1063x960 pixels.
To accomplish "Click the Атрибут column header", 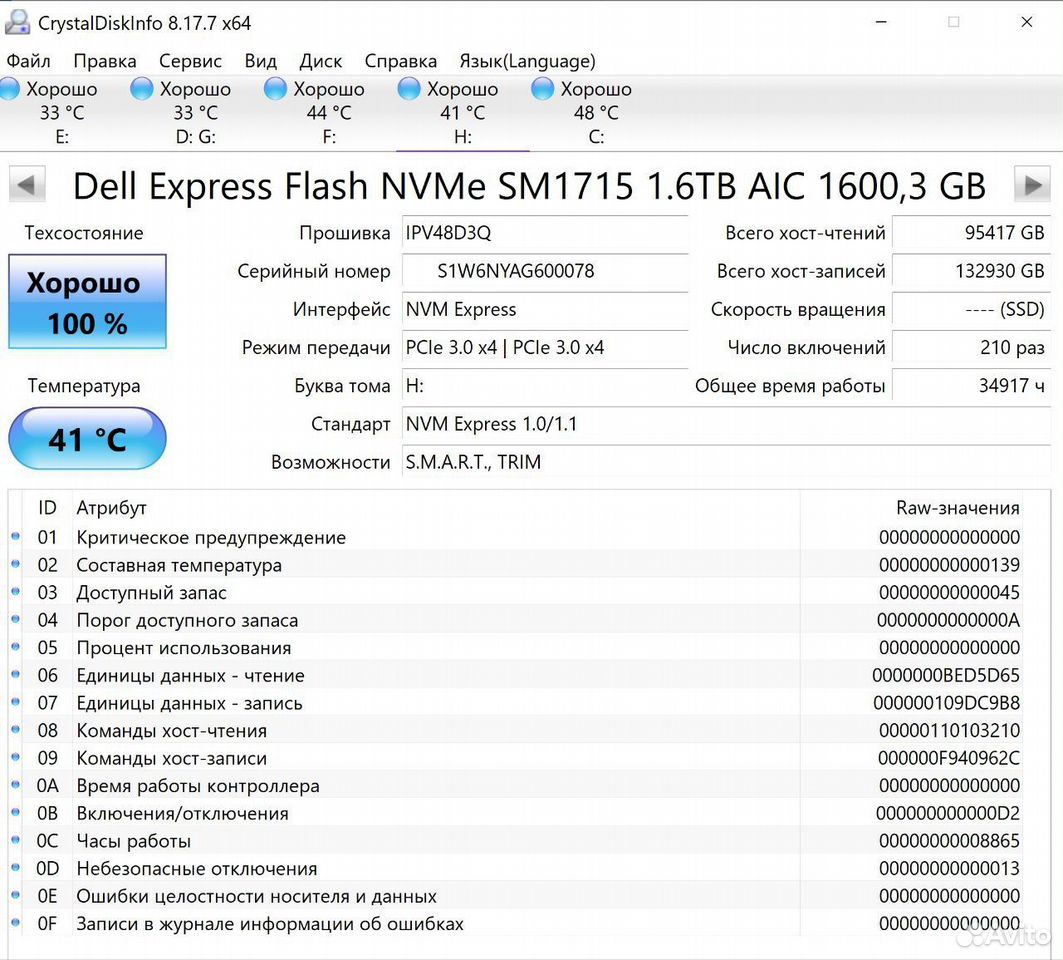I will (111, 508).
